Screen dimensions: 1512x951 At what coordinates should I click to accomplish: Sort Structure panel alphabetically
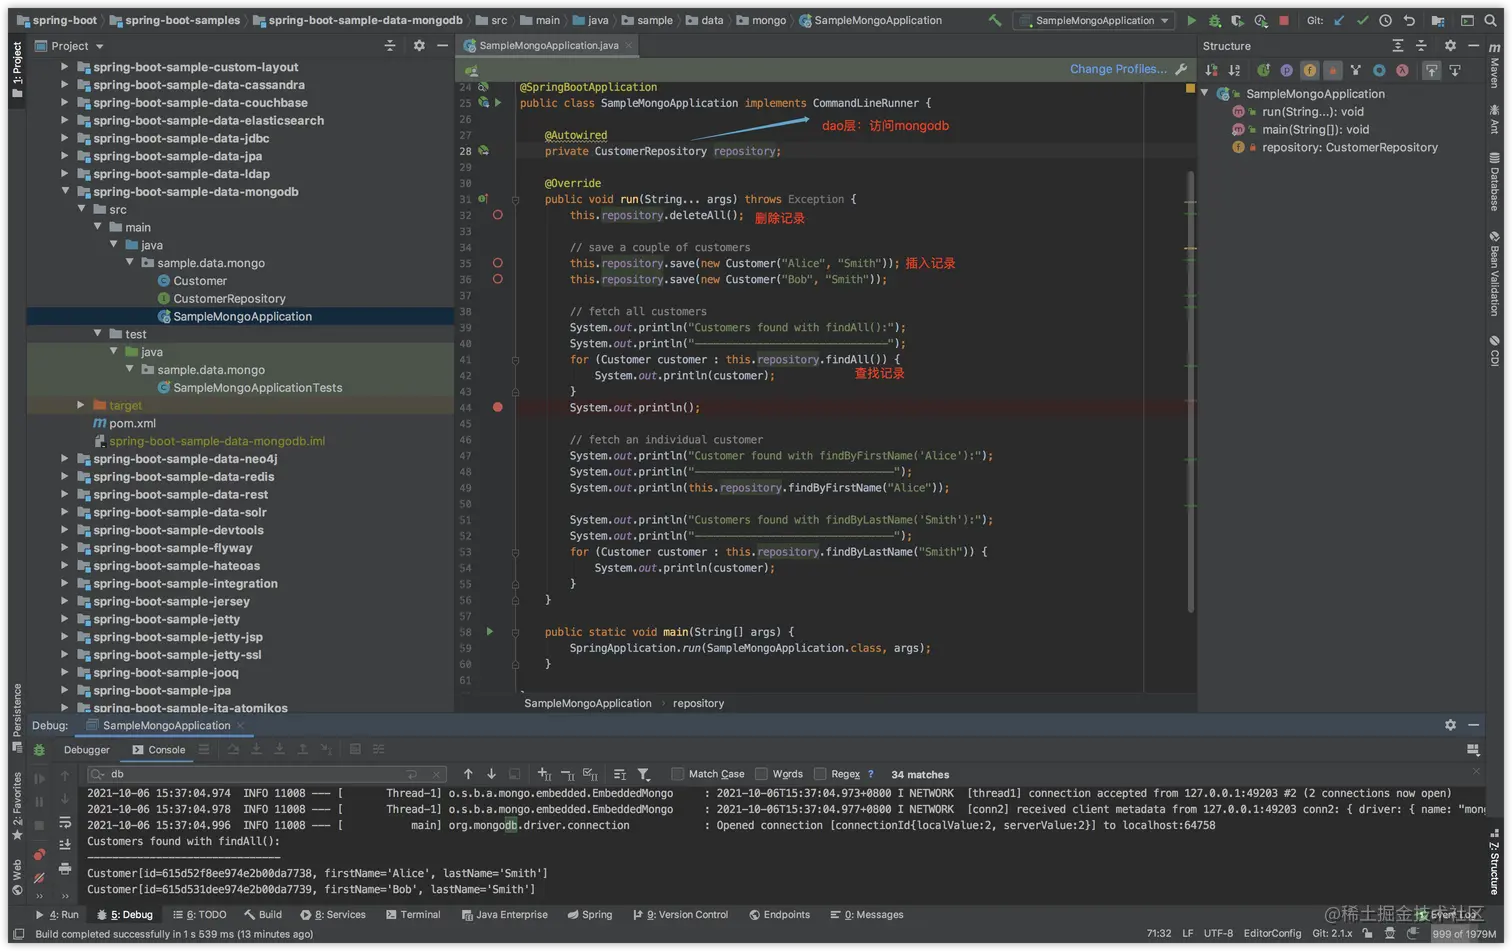pos(1234,70)
